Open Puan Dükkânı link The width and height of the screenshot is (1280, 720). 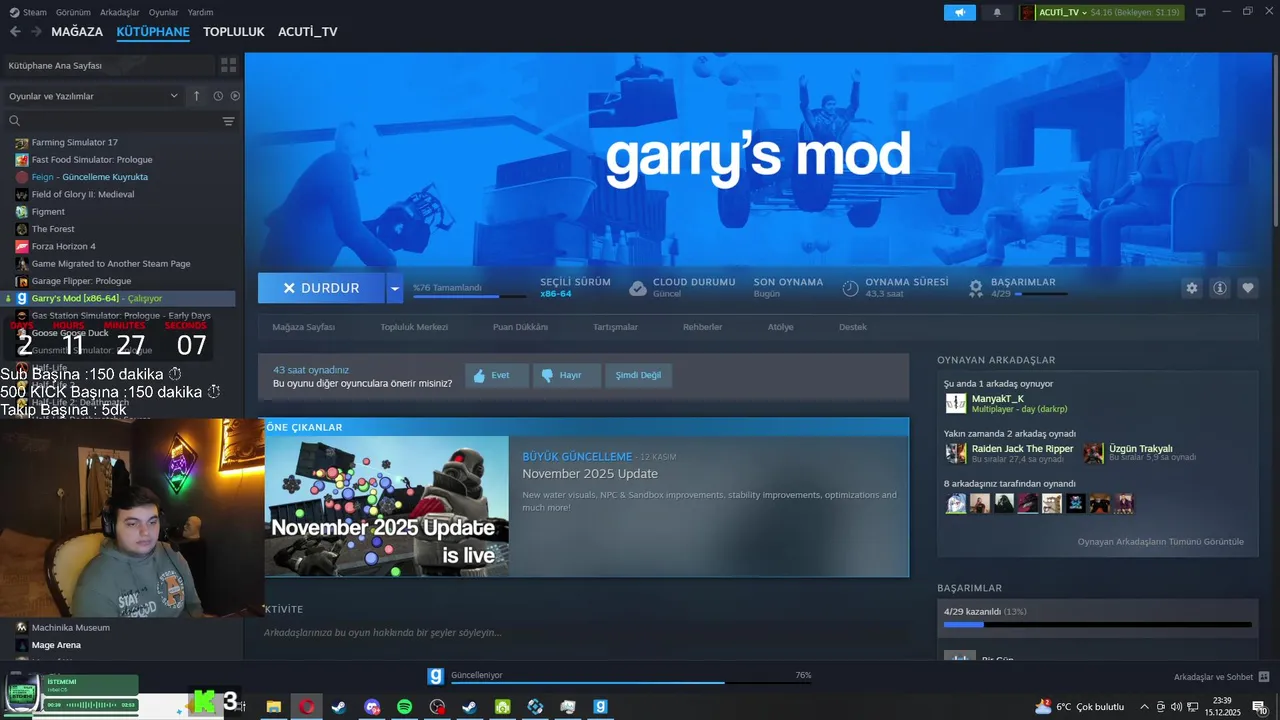(520, 327)
